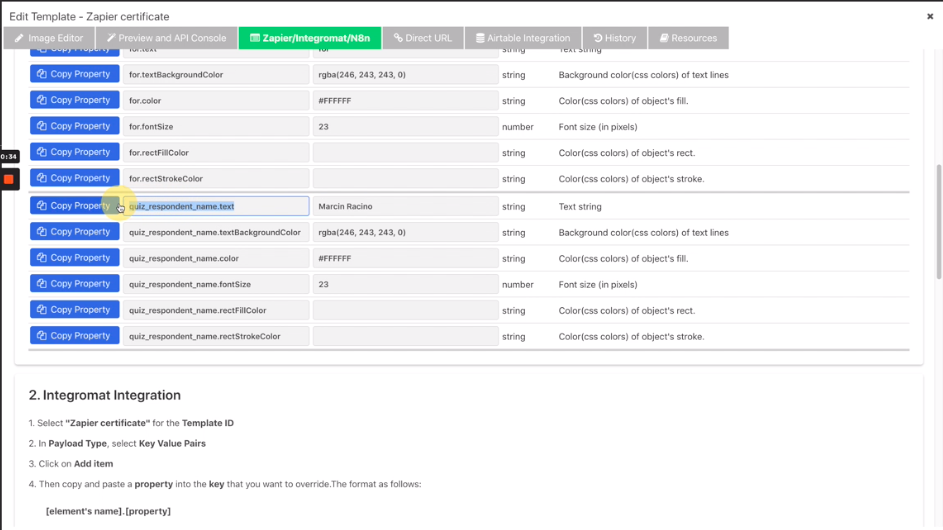
Task: Click quiz_respondent_name.color #FFFFFF value field
Action: pos(405,258)
